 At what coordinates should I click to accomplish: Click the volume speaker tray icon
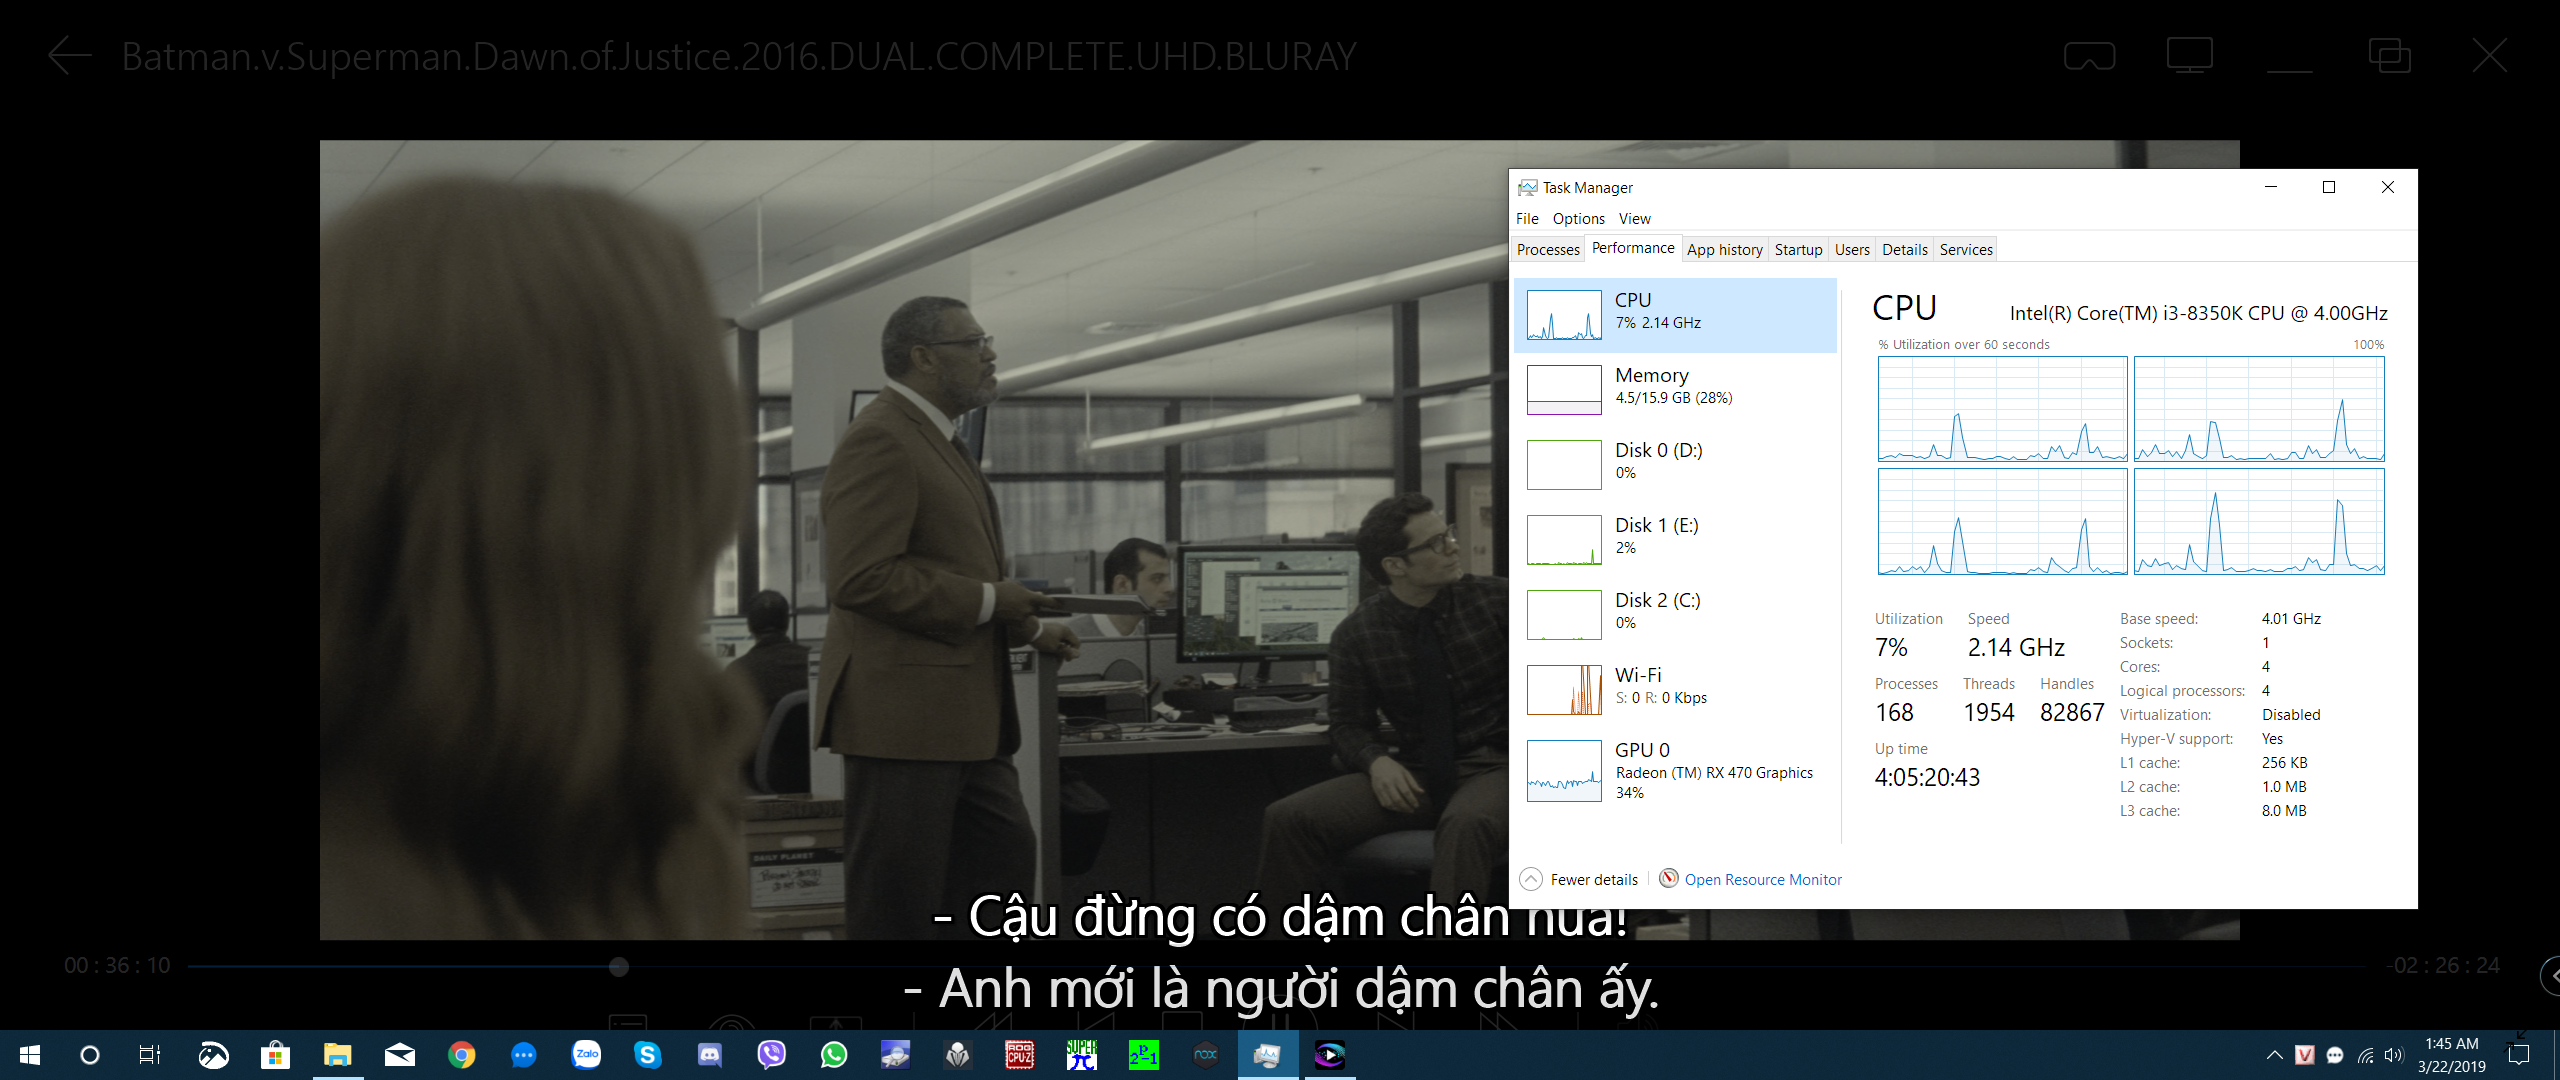[x=2393, y=1055]
